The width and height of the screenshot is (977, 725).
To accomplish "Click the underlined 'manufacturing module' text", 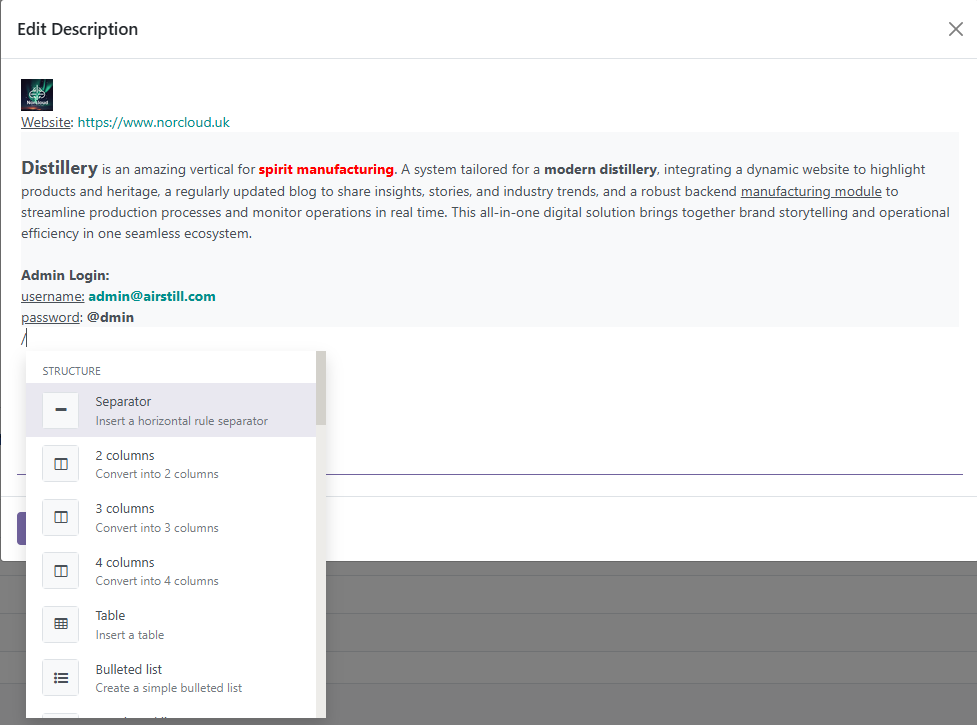I will point(811,191).
